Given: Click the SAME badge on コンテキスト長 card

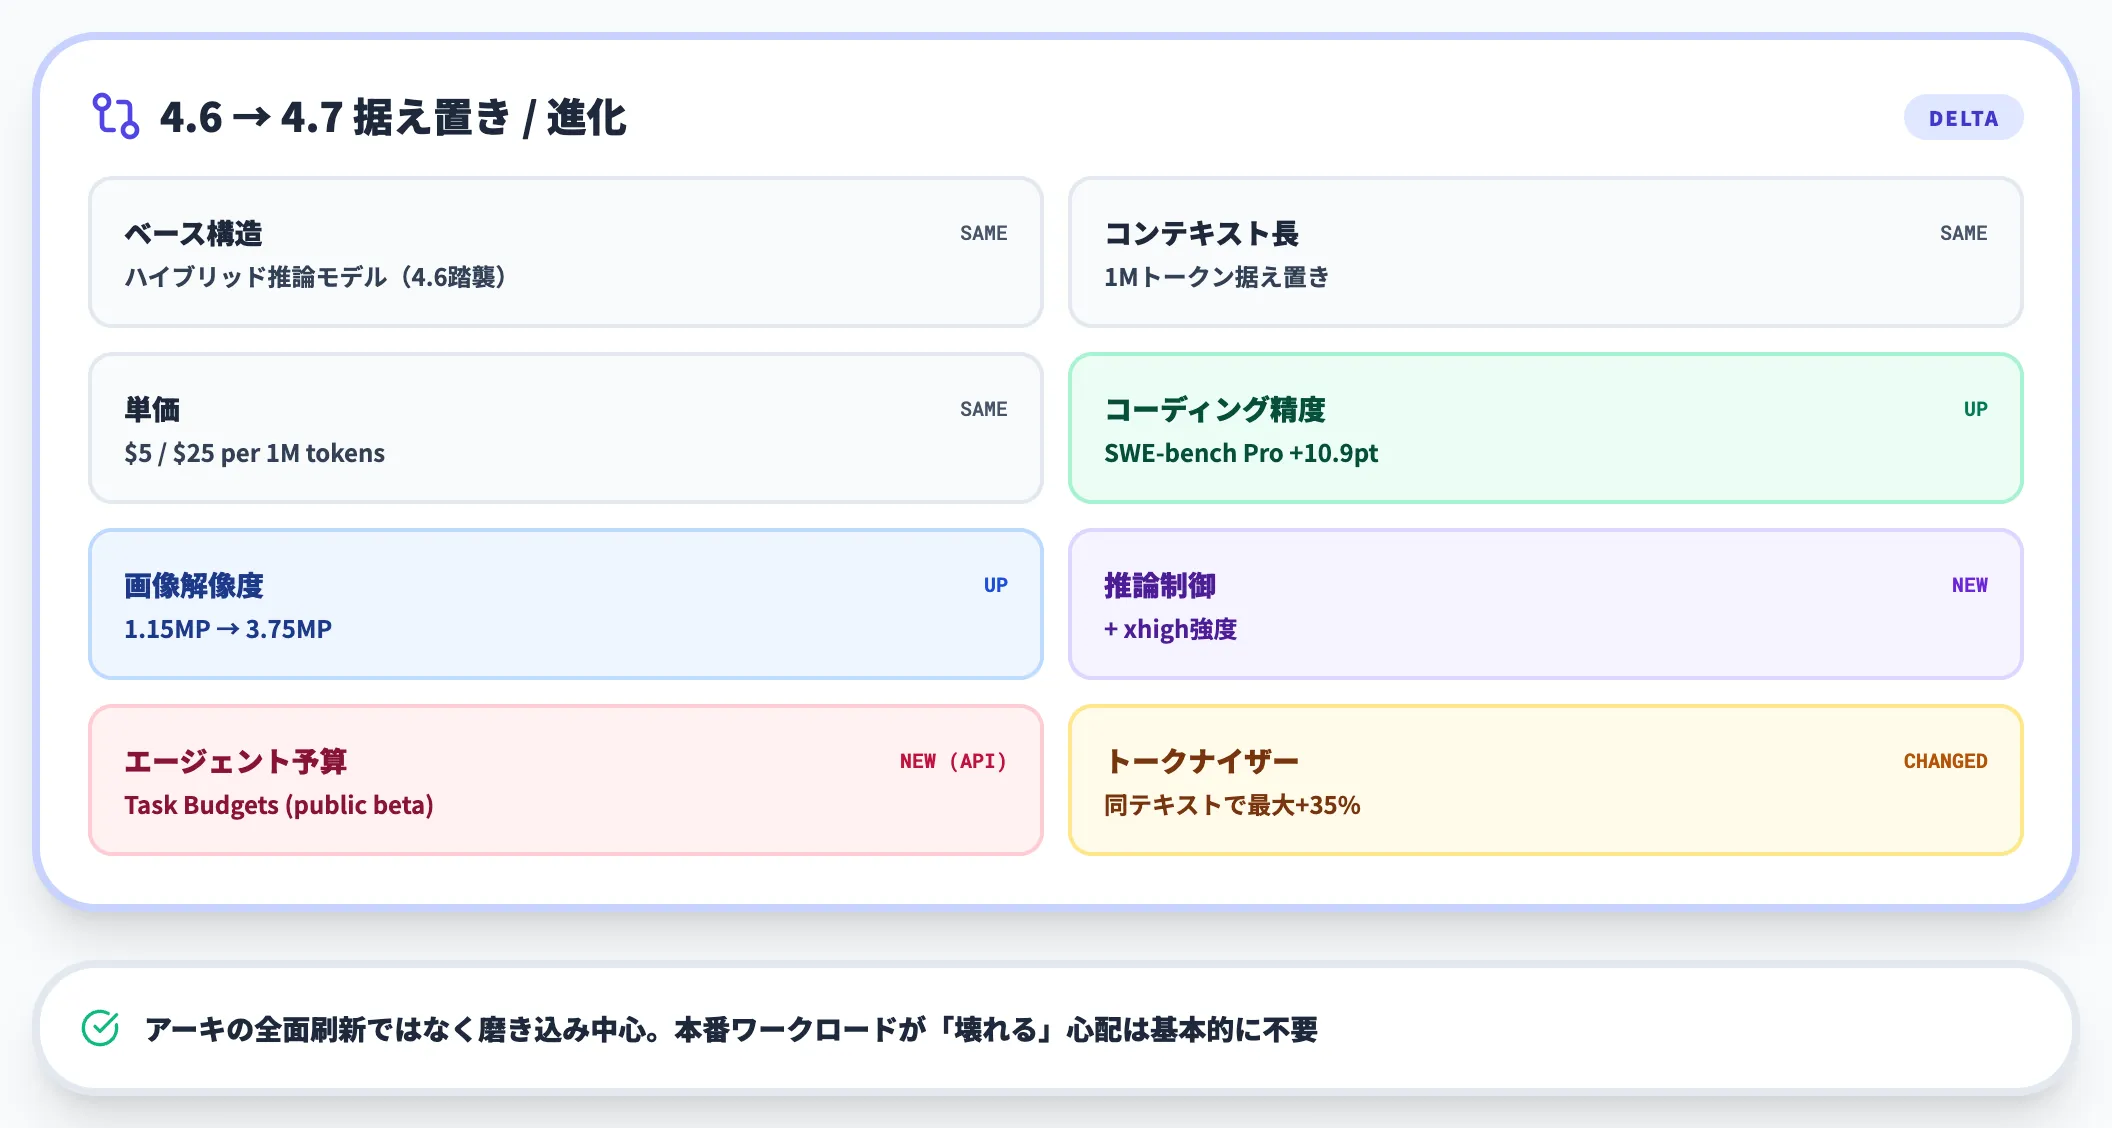Looking at the screenshot, I should coord(1963,233).
